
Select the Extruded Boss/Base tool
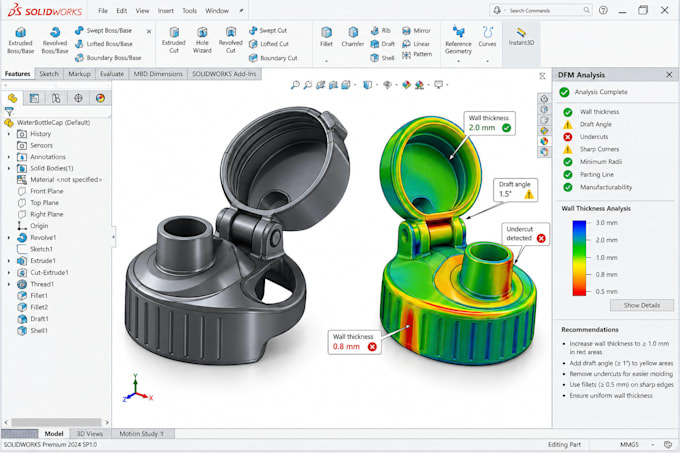pos(20,41)
